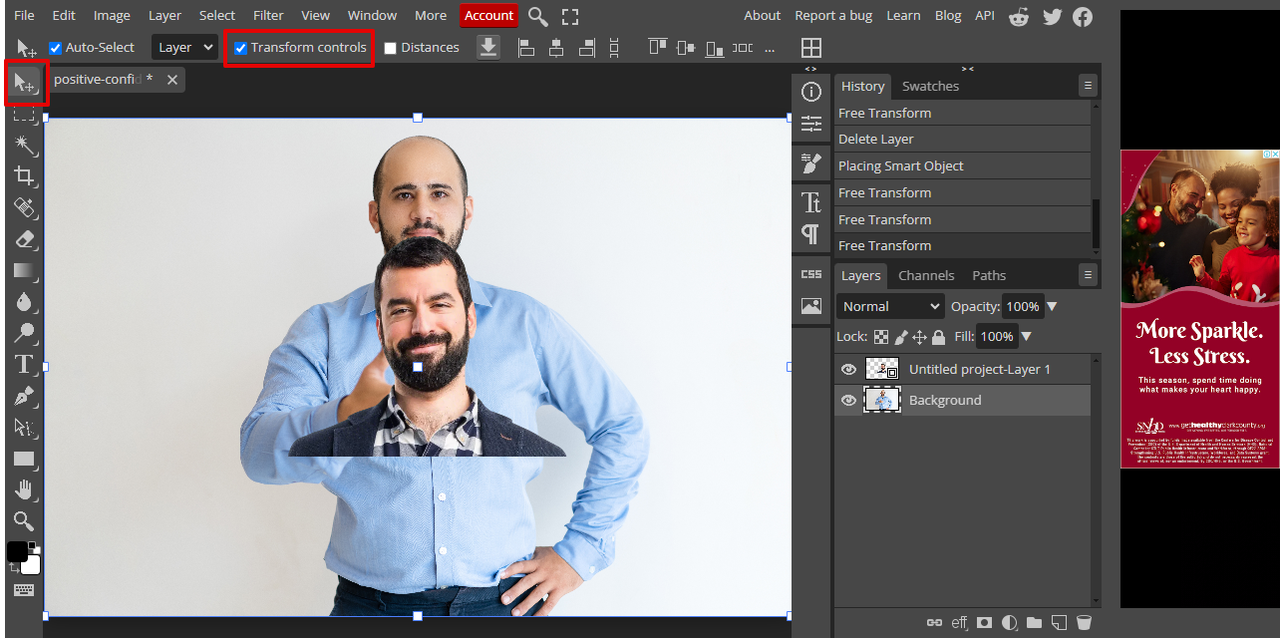This screenshot has width=1280, height=638.
Task: Select the Path Select tool
Action: (25, 427)
